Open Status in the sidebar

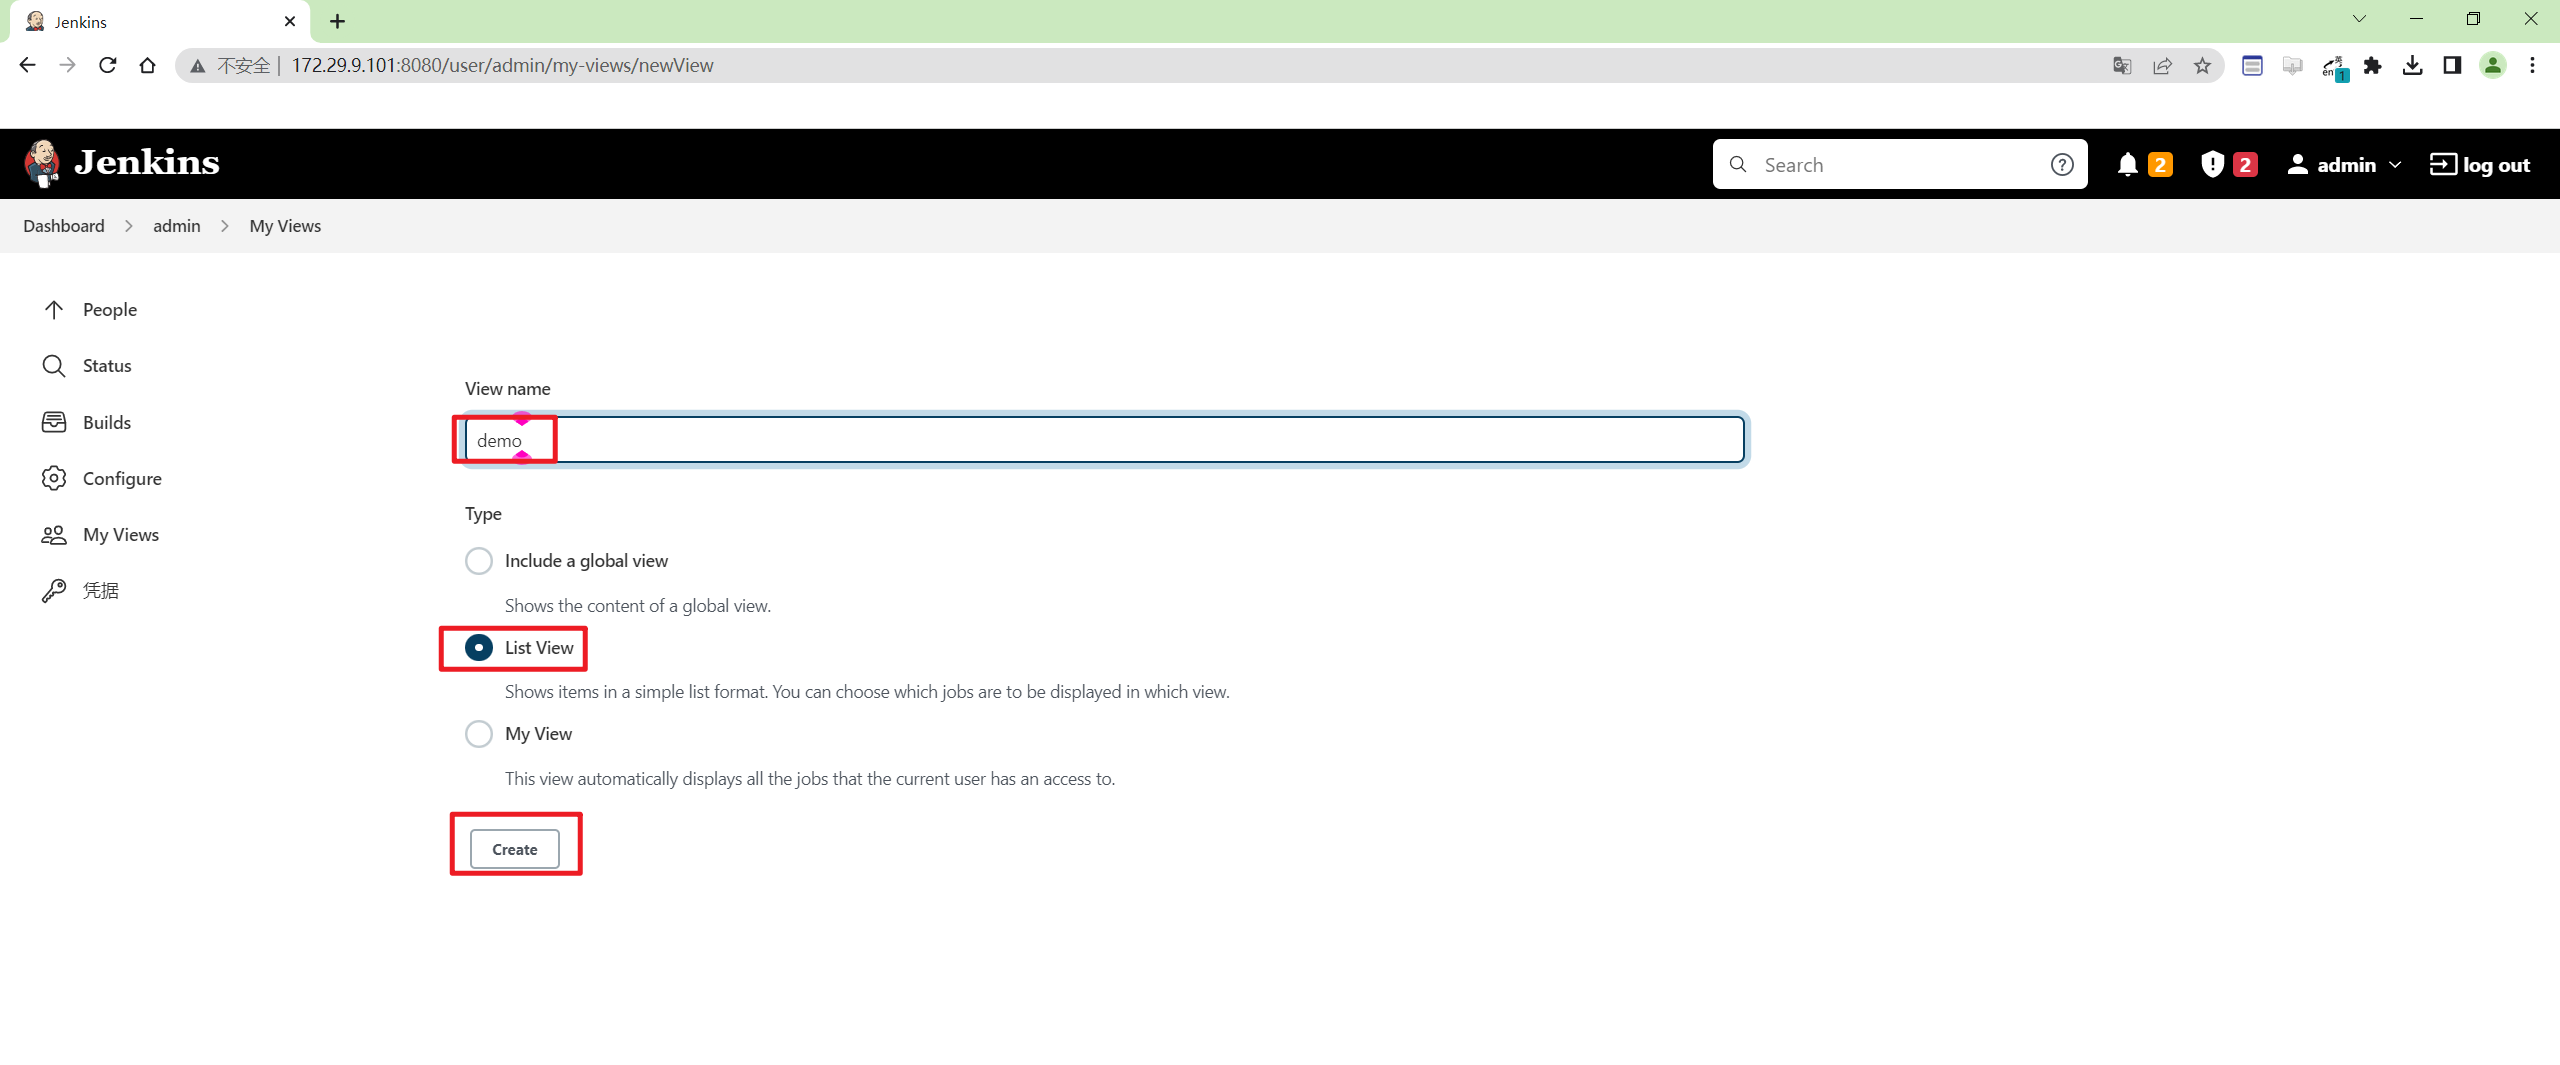coord(87,366)
